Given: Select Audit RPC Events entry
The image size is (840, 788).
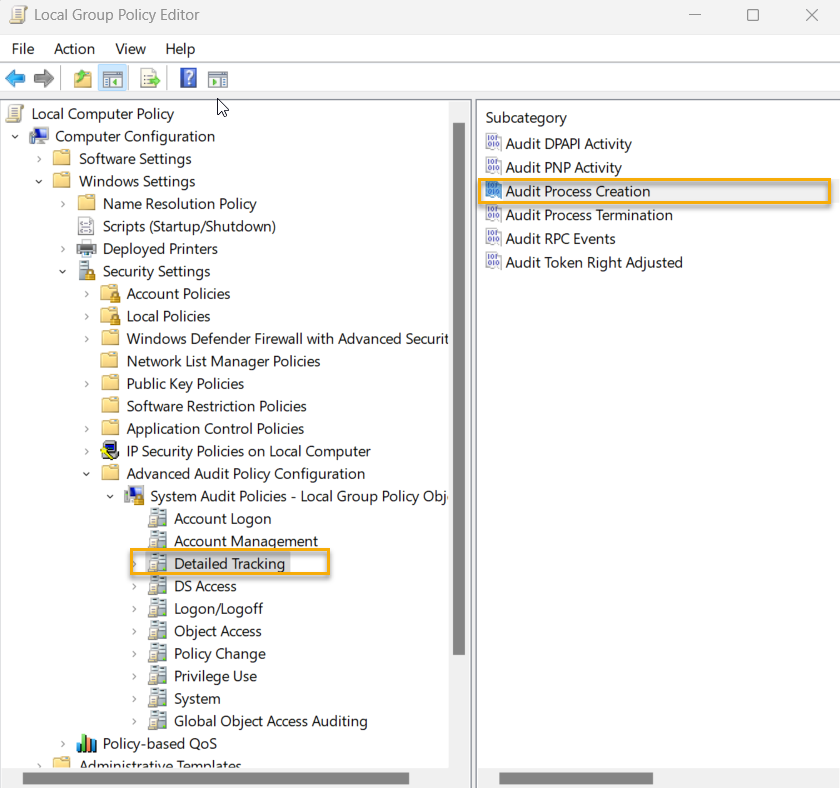Looking at the screenshot, I should [560, 238].
